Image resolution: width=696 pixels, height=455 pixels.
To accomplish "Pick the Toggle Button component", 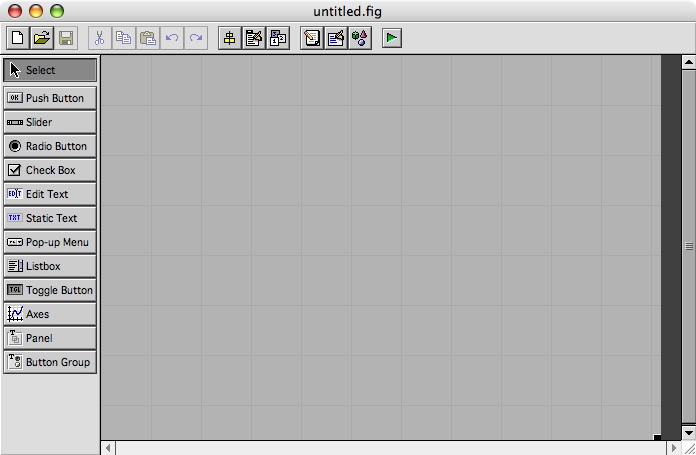I will 50,290.
